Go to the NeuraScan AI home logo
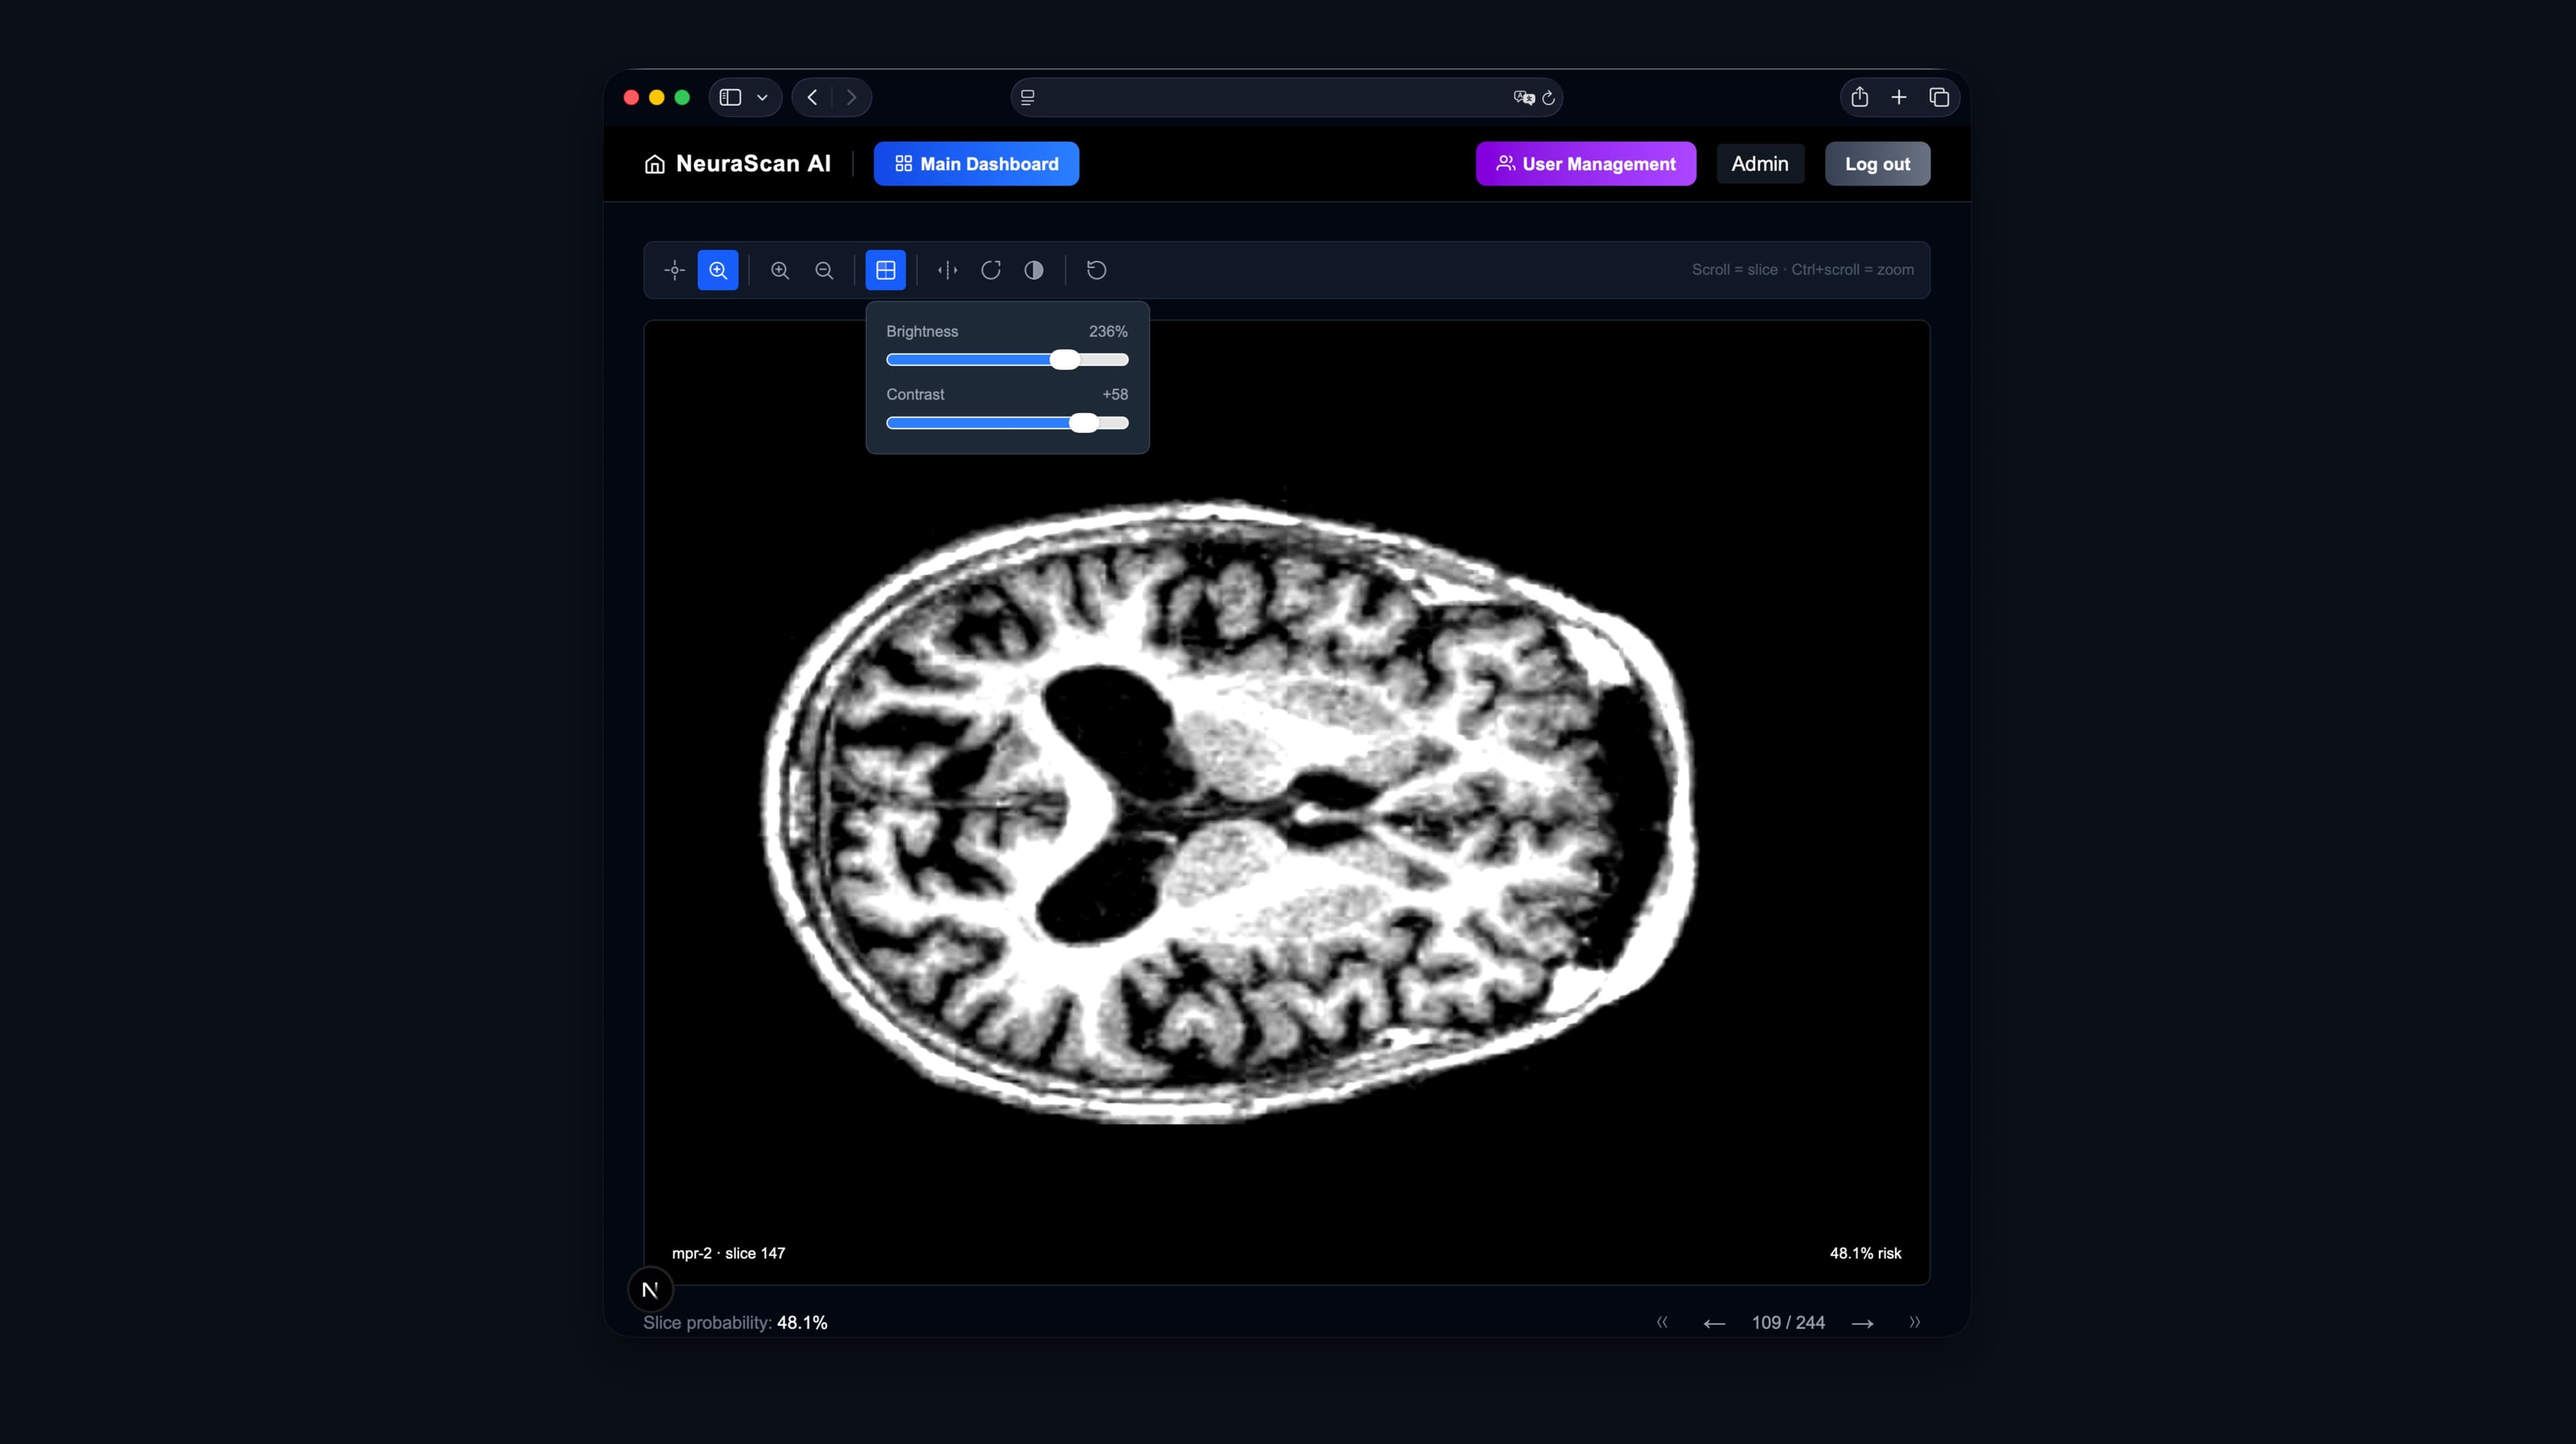The width and height of the screenshot is (2576, 1444). (x=737, y=164)
